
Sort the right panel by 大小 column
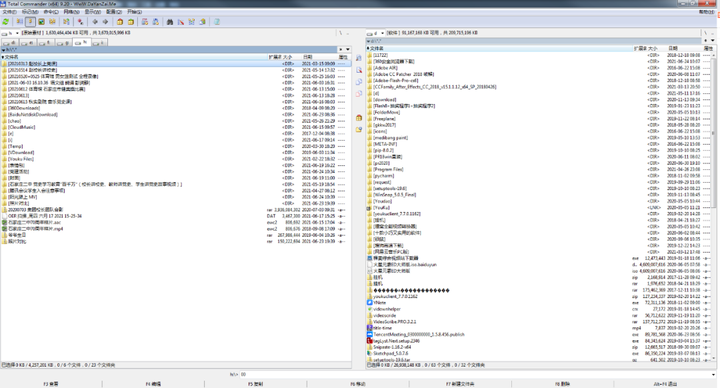(657, 48)
